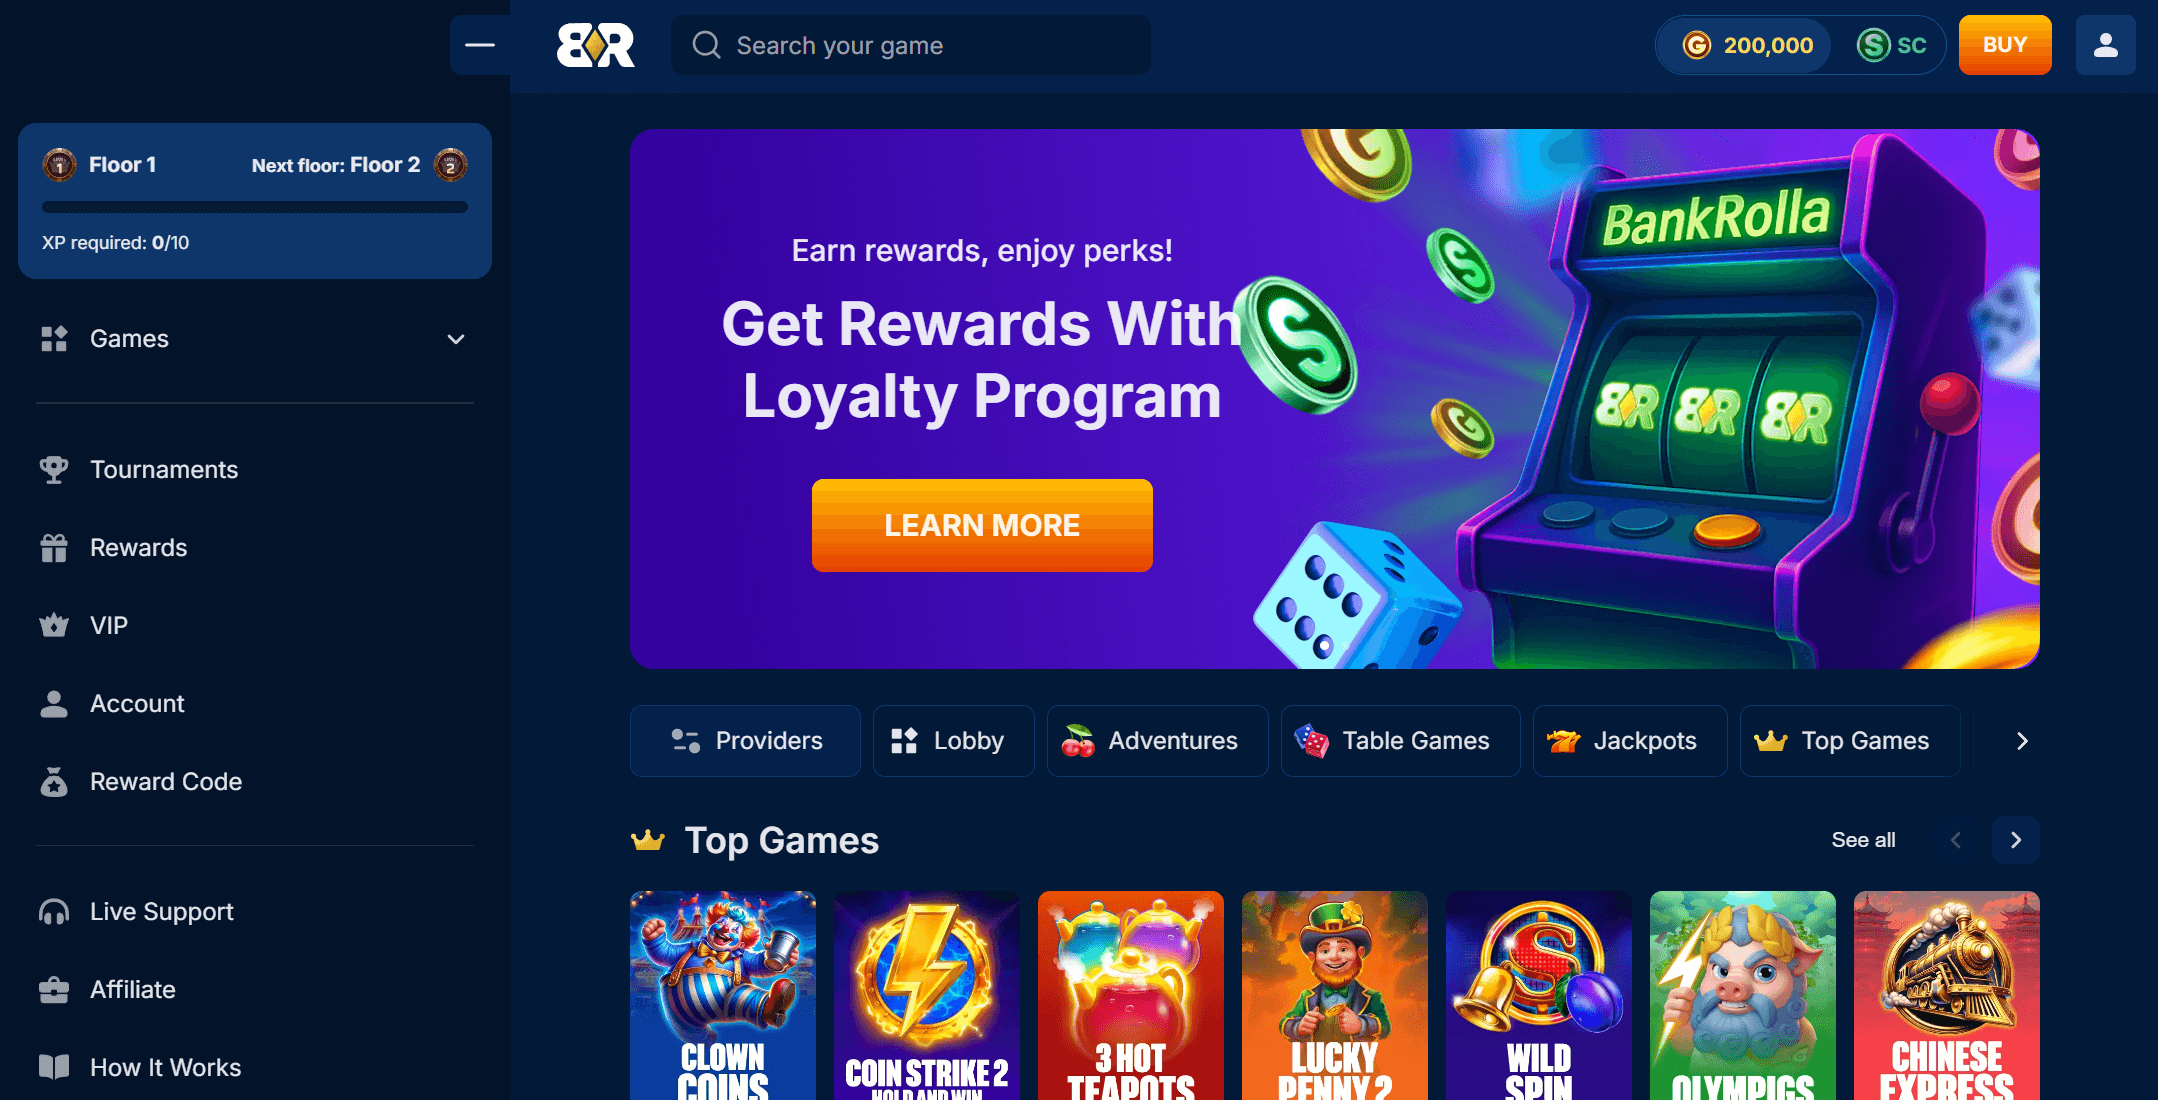The image size is (2158, 1104).
Task: Select the Table Games category tab
Action: click(1401, 741)
